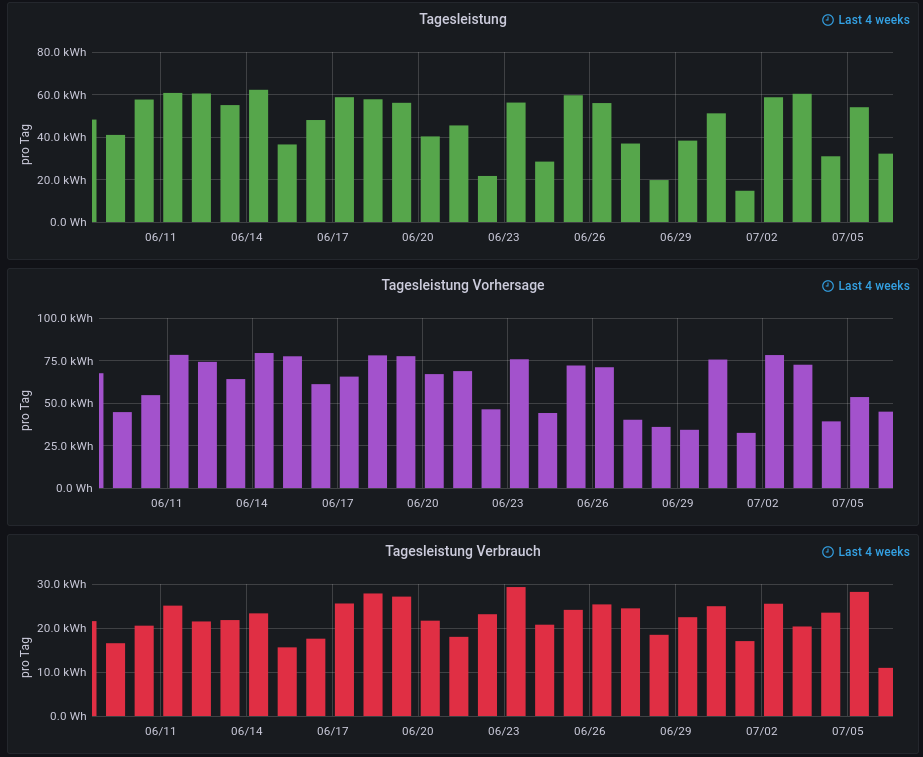Click the clock icon in Tagesleistung panel header
The height and width of the screenshot is (757, 923).
tap(827, 20)
